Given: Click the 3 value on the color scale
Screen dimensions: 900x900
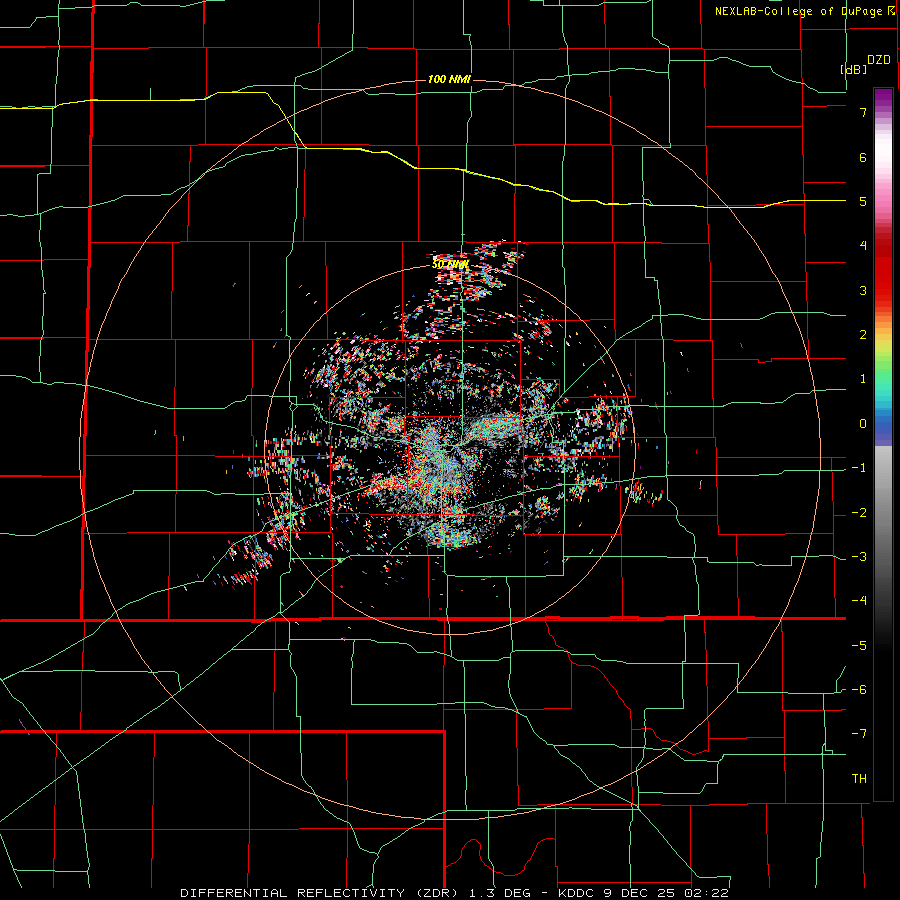Looking at the screenshot, I should coord(863,290).
